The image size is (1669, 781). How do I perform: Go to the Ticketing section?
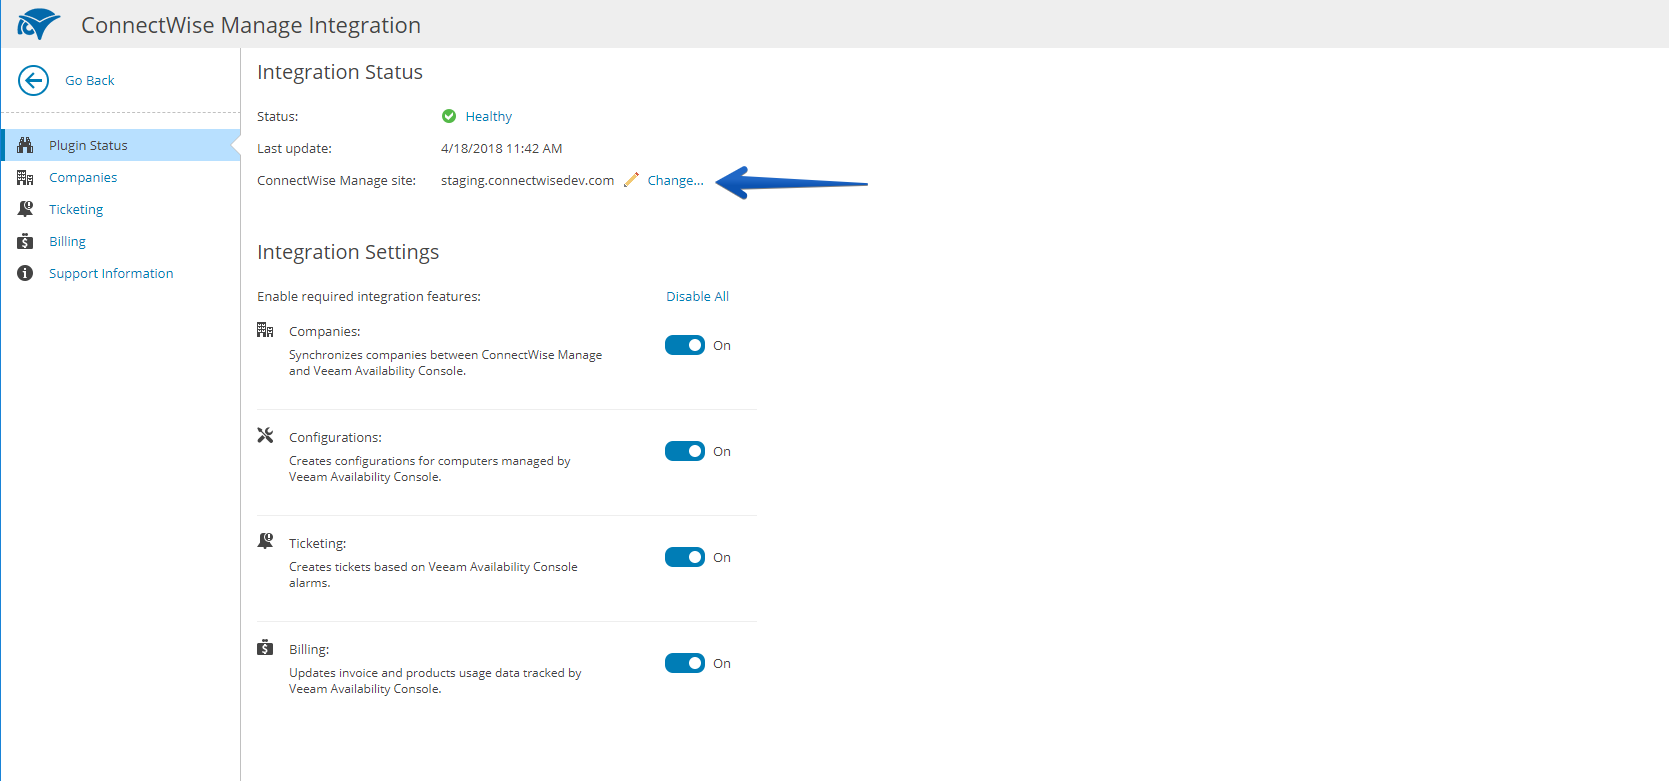[x=76, y=209]
